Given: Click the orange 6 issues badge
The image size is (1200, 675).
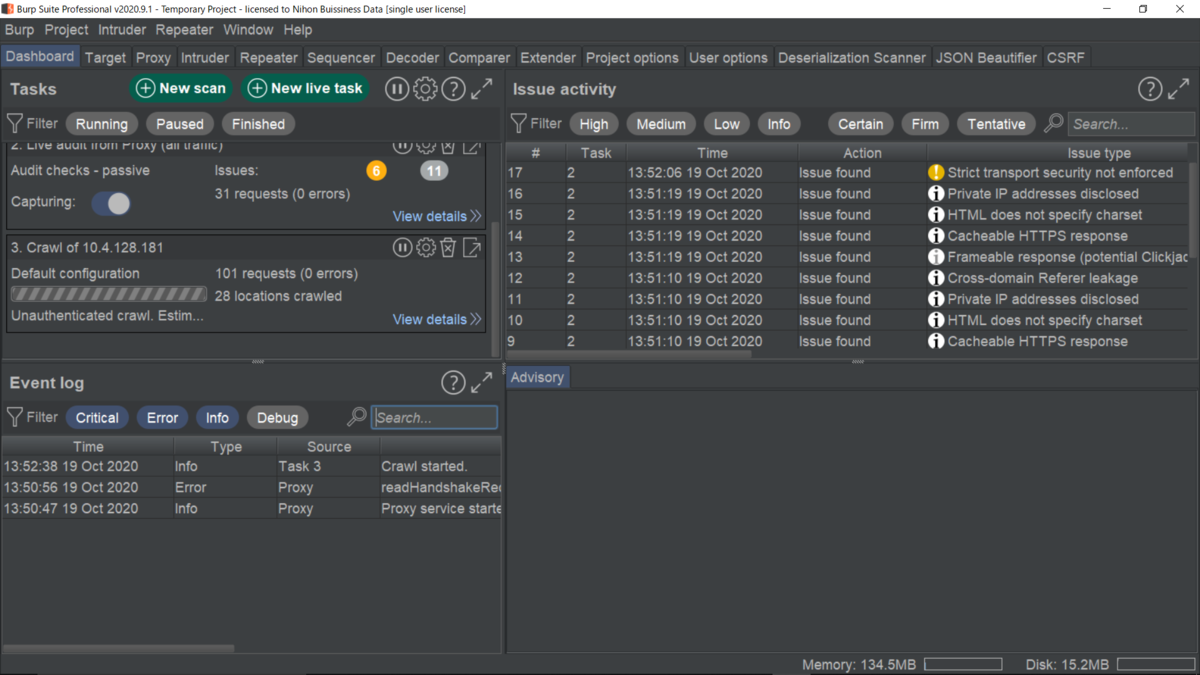Looking at the screenshot, I should pos(376,171).
